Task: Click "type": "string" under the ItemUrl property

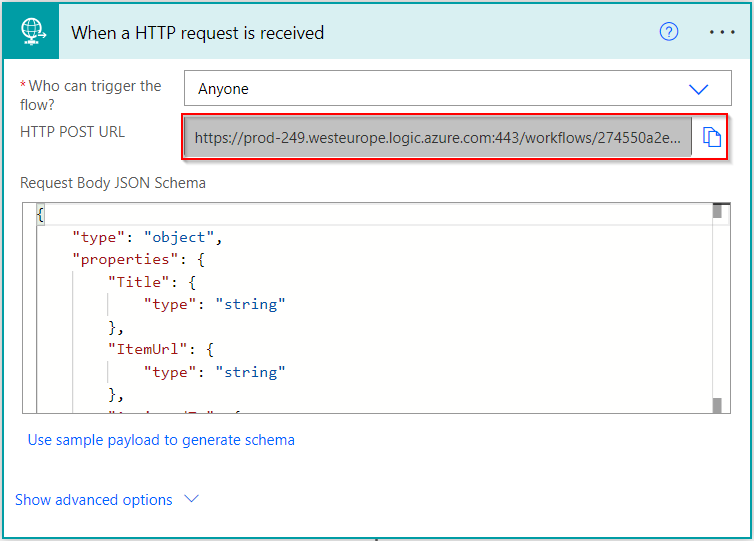Action: pos(215,372)
